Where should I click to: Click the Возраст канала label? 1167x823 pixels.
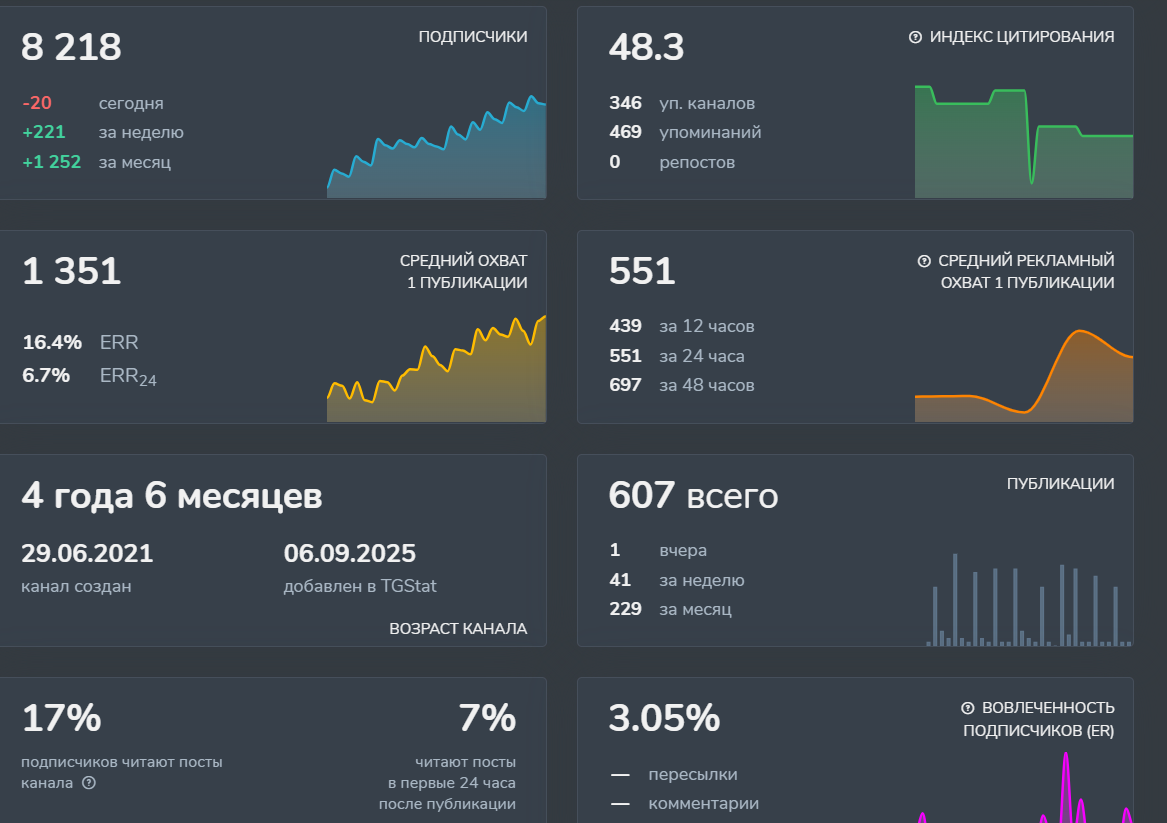(x=458, y=629)
